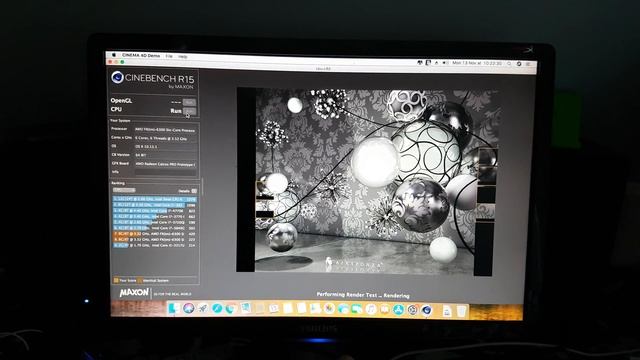Image resolution: width=640 pixels, height=360 pixels.
Task: Click the Your Score legend swatch
Action: click(x=116, y=280)
